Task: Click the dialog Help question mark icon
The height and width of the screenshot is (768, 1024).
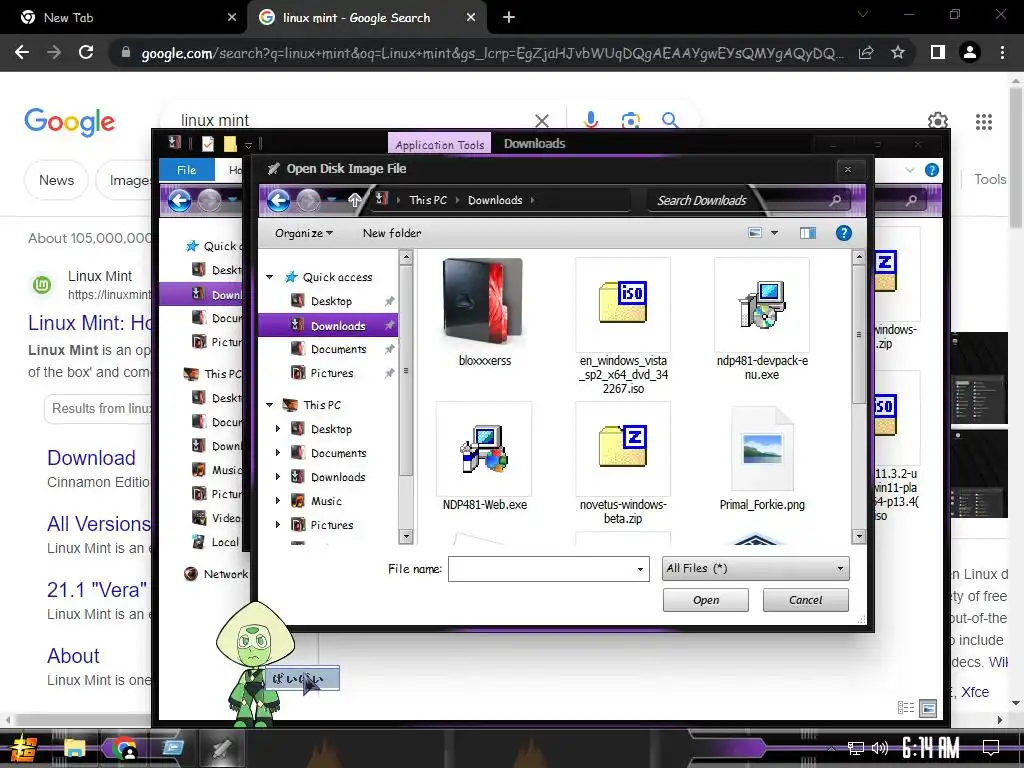Action: pyautogui.click(x=844, y=233)
